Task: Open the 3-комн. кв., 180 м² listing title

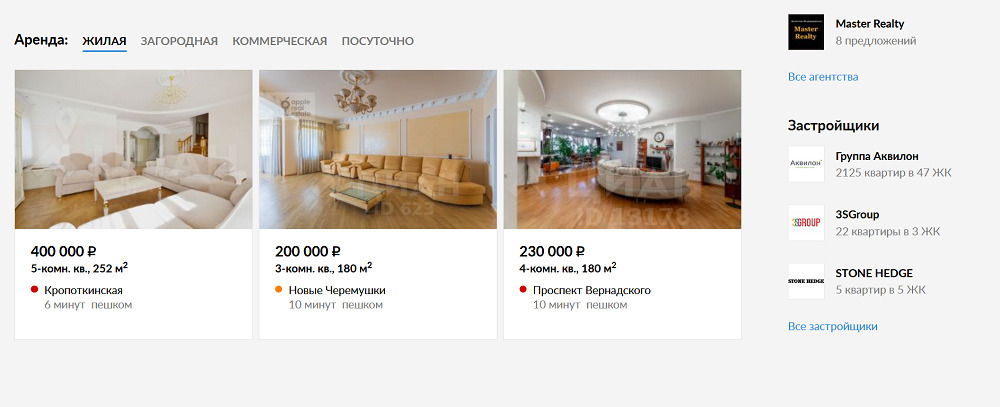Action: 324,268
